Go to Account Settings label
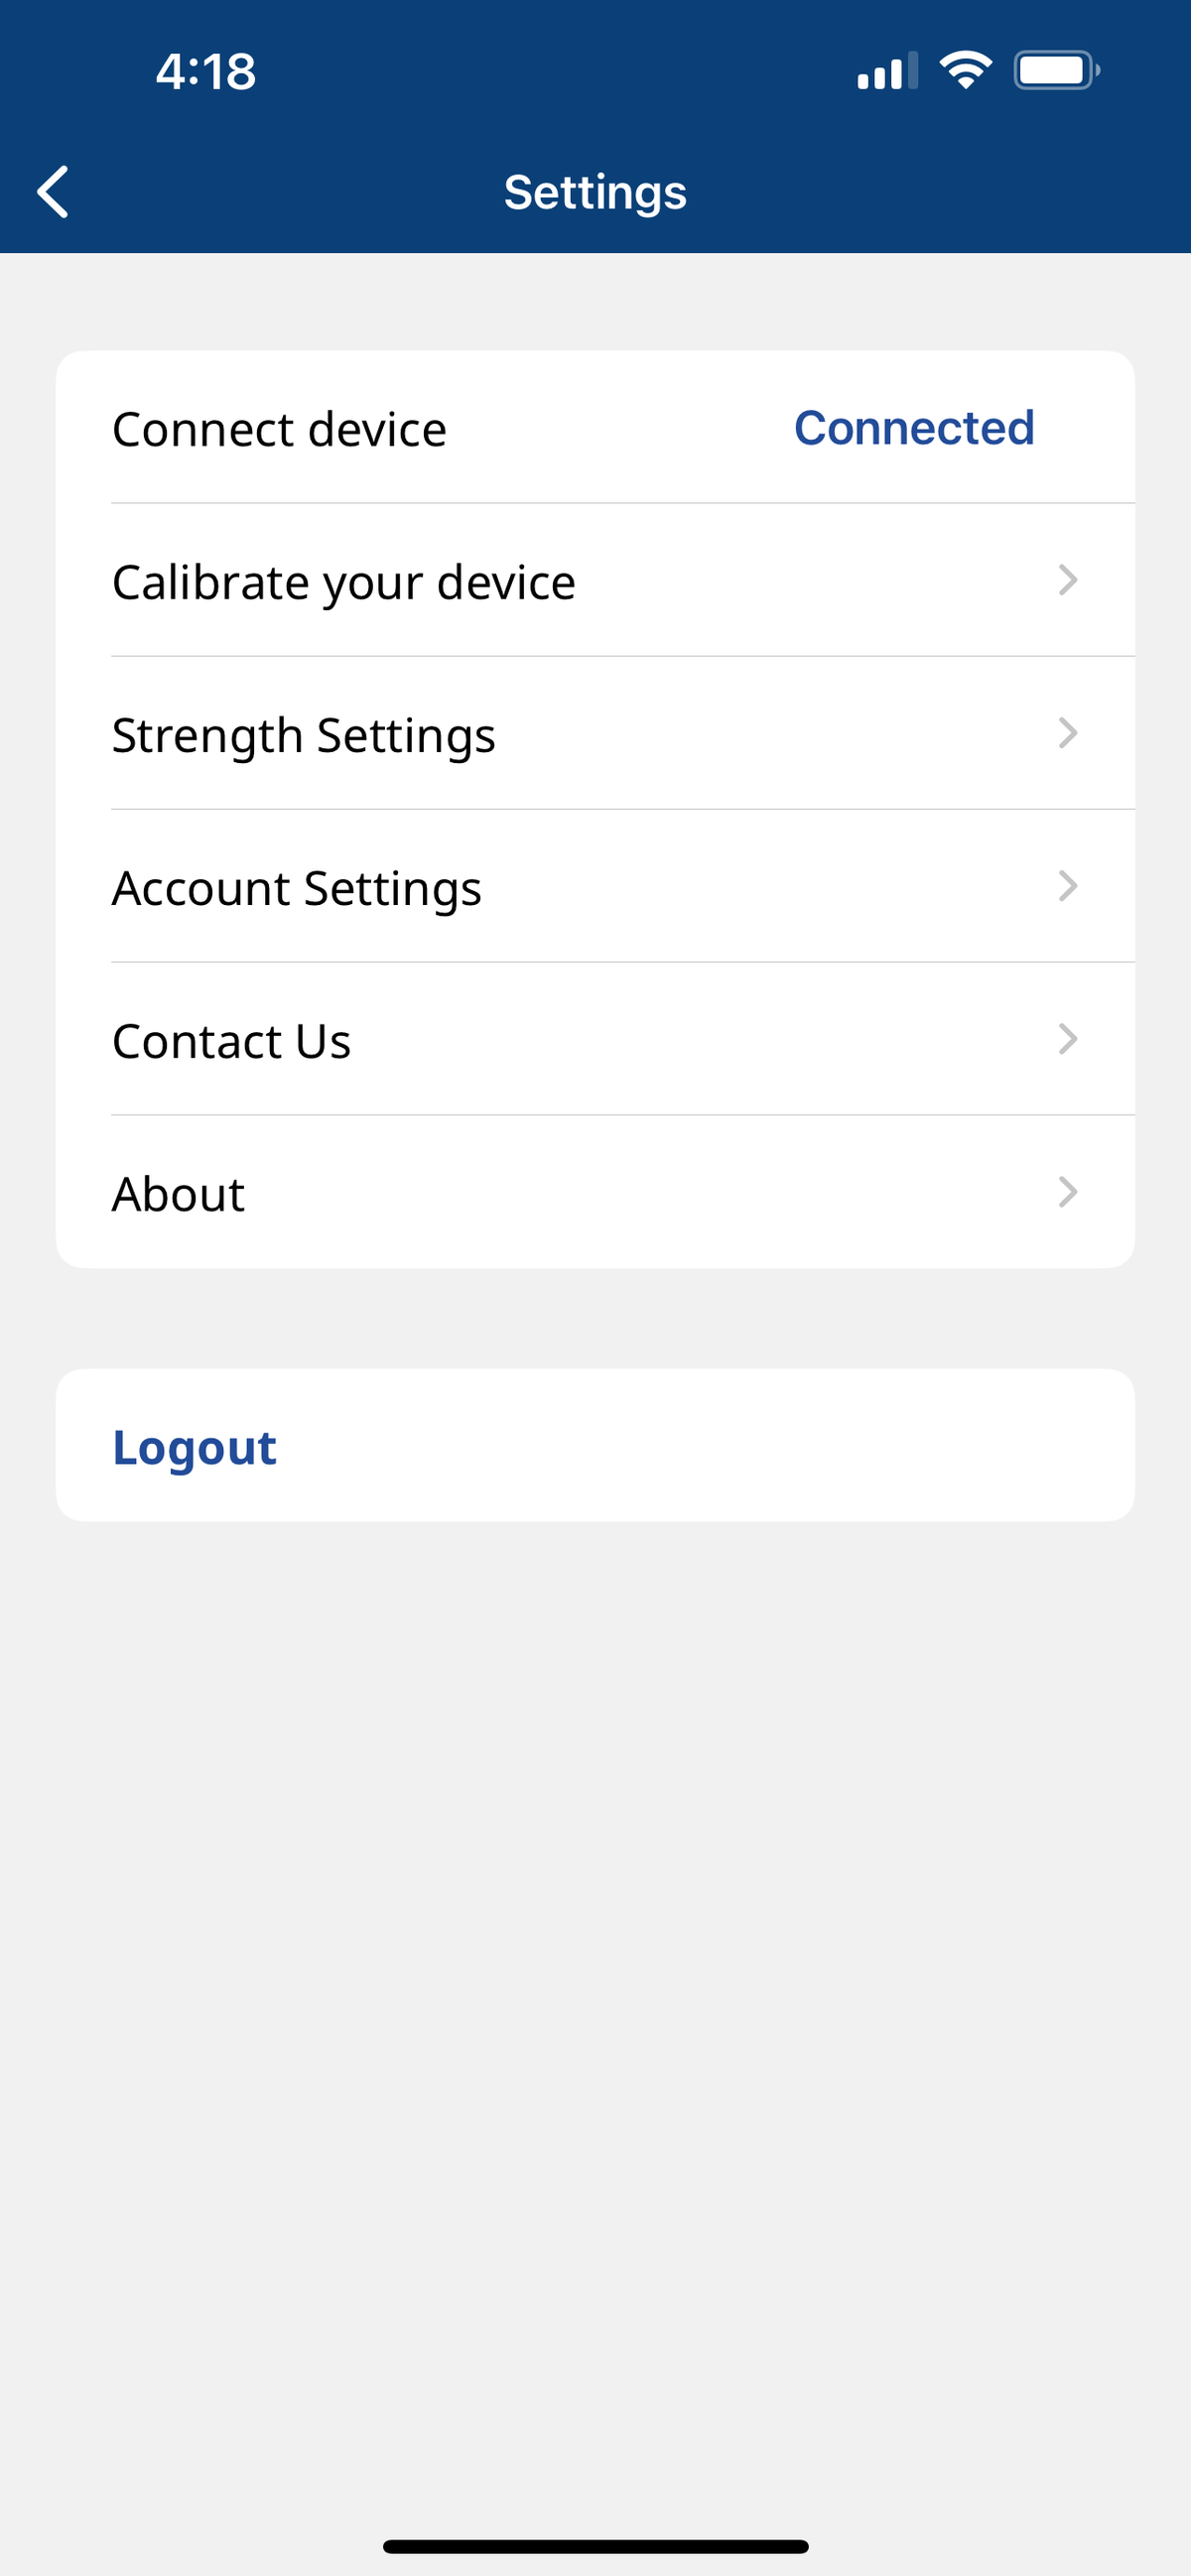The width and height of the screenshot is (1191, 2576). coord(297,888)
